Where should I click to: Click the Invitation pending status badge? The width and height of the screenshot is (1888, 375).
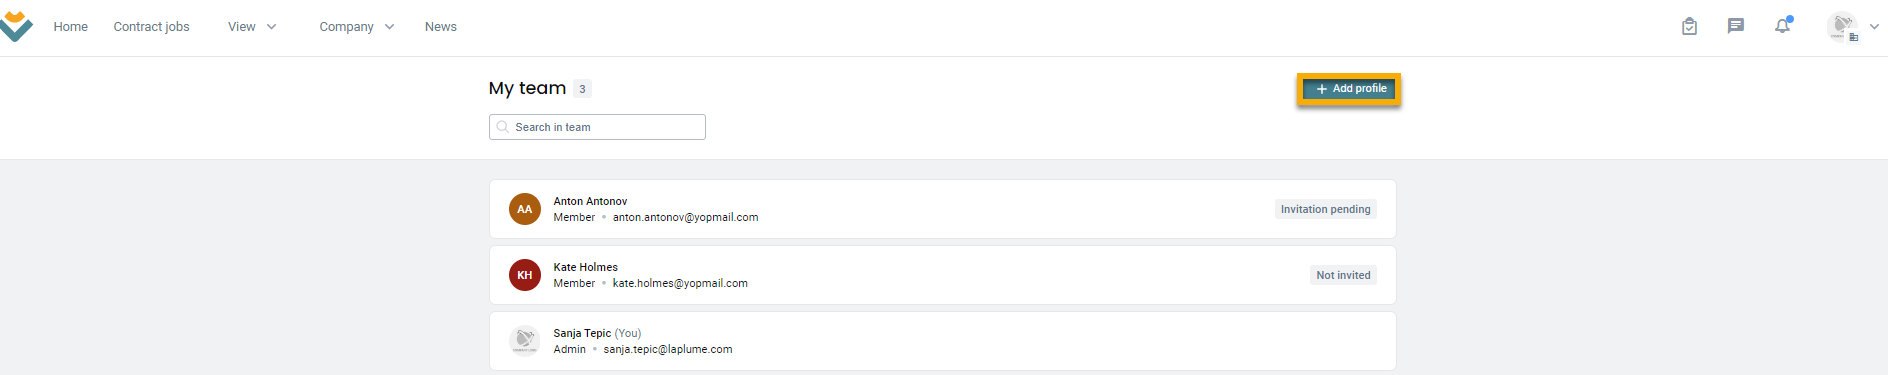(1326, 209)
